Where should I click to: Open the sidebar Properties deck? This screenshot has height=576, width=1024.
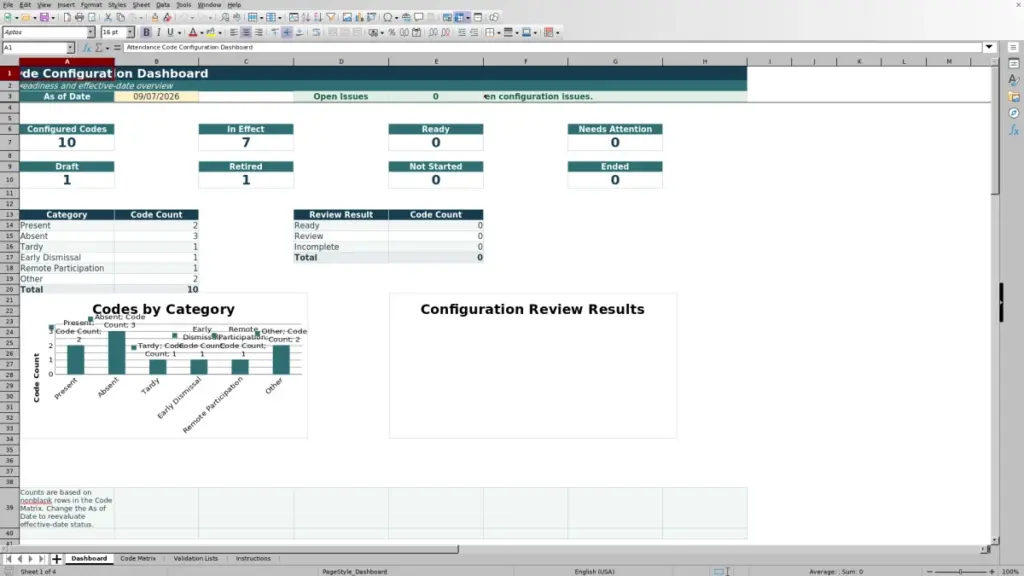[1014, 63]
